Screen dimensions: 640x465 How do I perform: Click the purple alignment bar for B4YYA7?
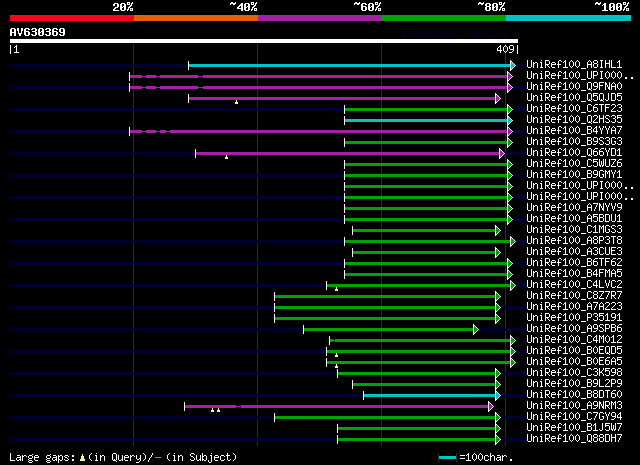(x=318, y=131)
